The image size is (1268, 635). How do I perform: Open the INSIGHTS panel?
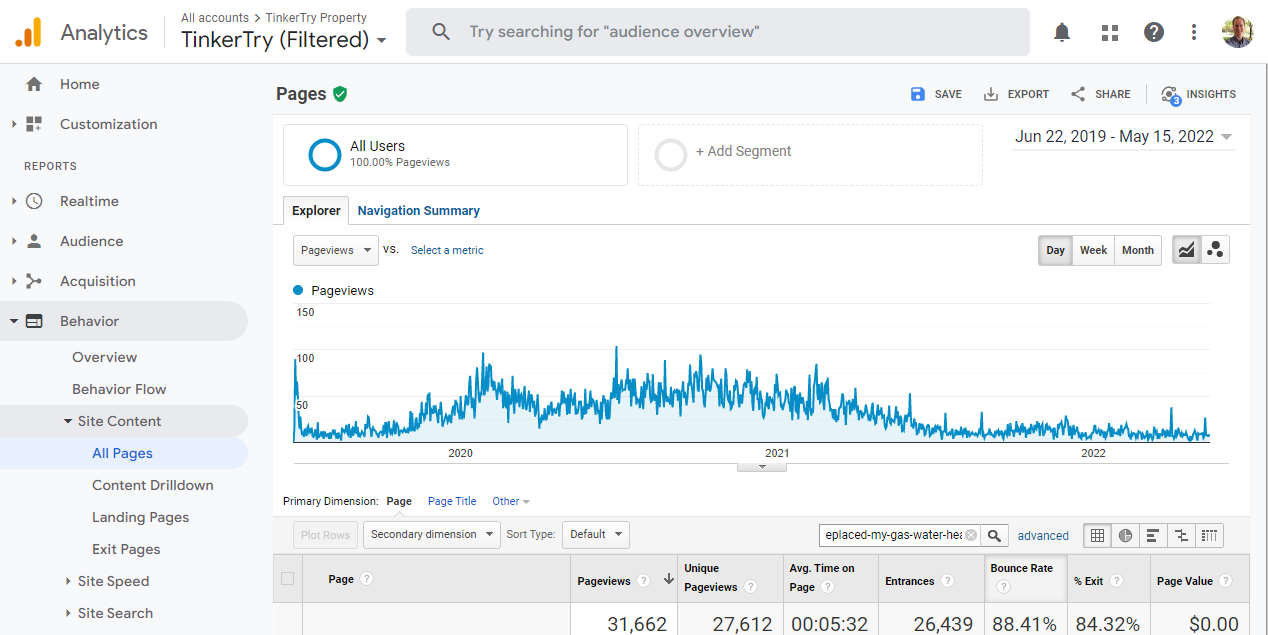click(x=1198, y=94)
